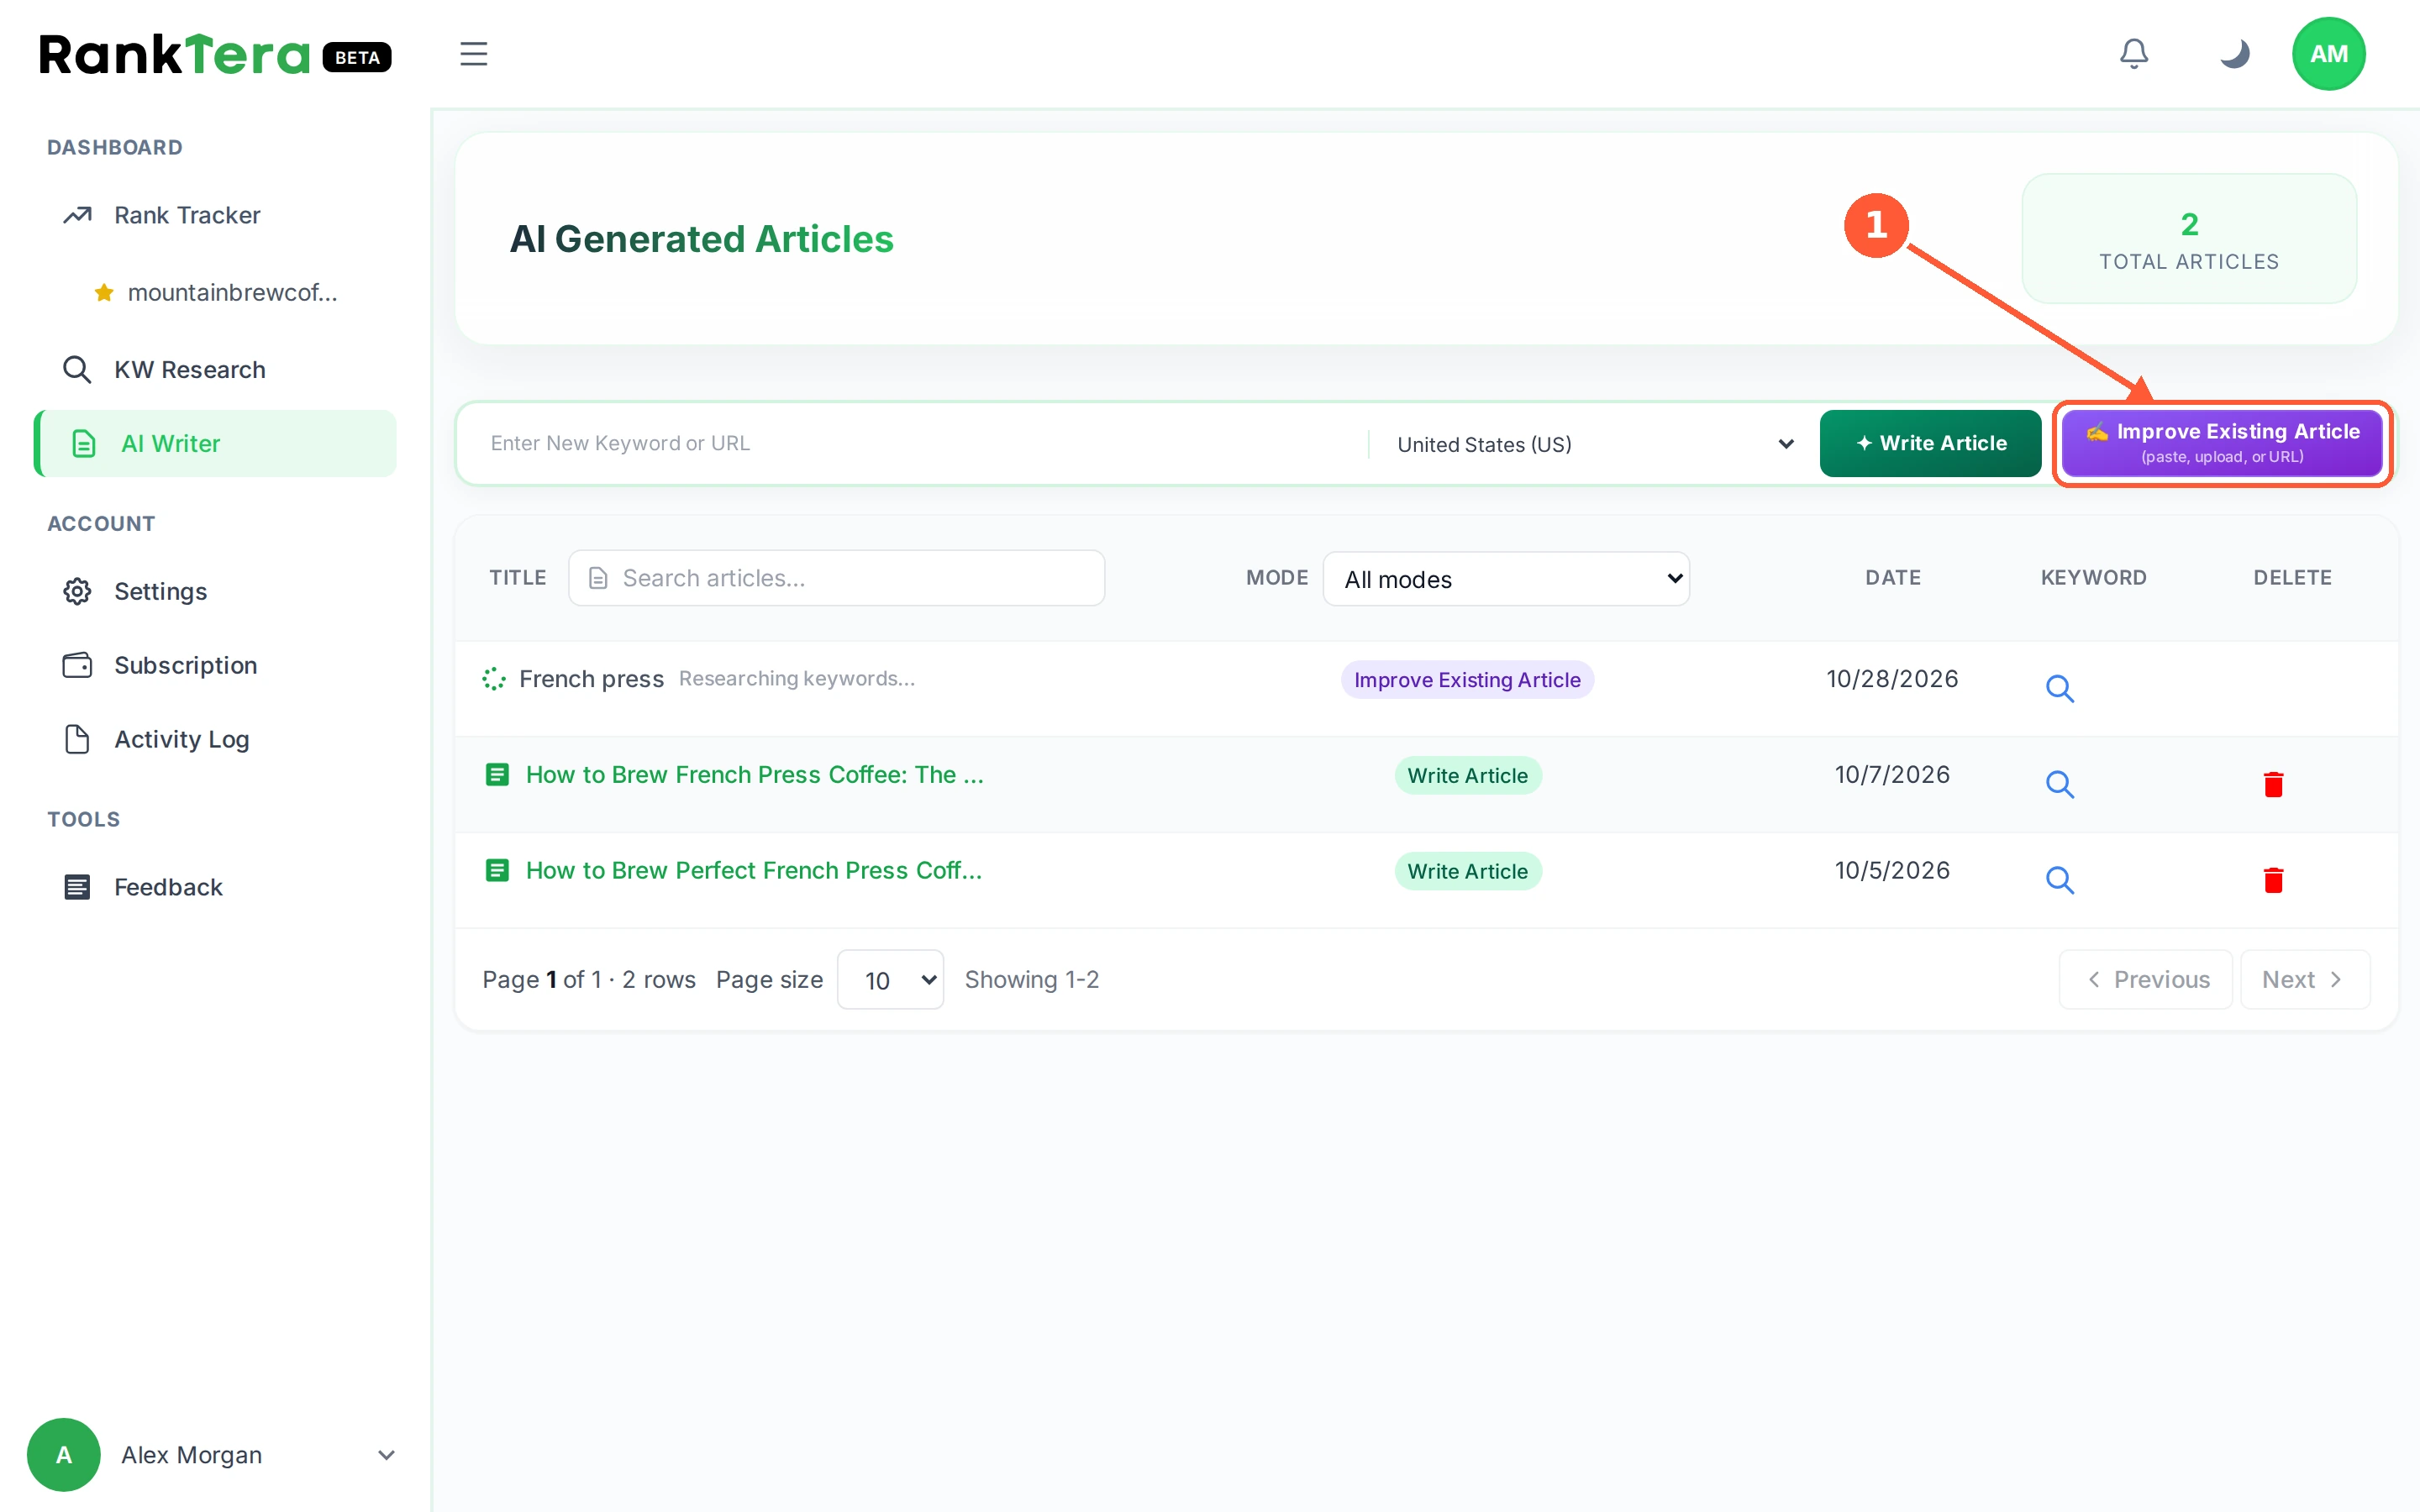The image size is (2420, 1512).
Task: Click the Write Article badge on 10/5/2026 row
Action: click(1467, 872)
